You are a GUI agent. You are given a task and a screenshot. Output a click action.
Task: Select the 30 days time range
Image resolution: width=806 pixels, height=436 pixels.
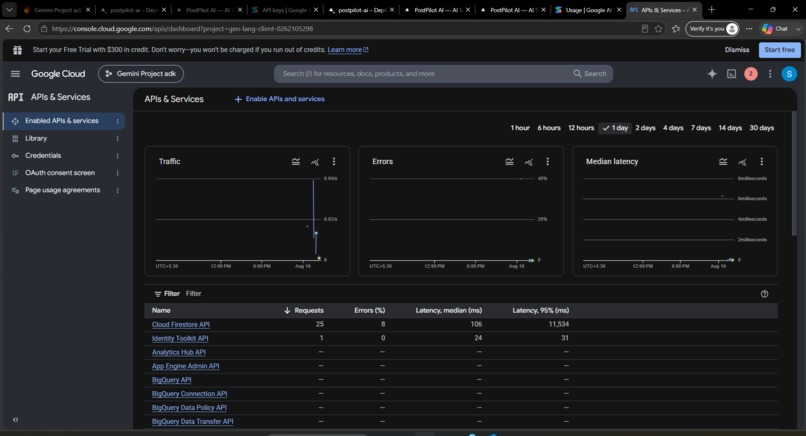[761, 128]
